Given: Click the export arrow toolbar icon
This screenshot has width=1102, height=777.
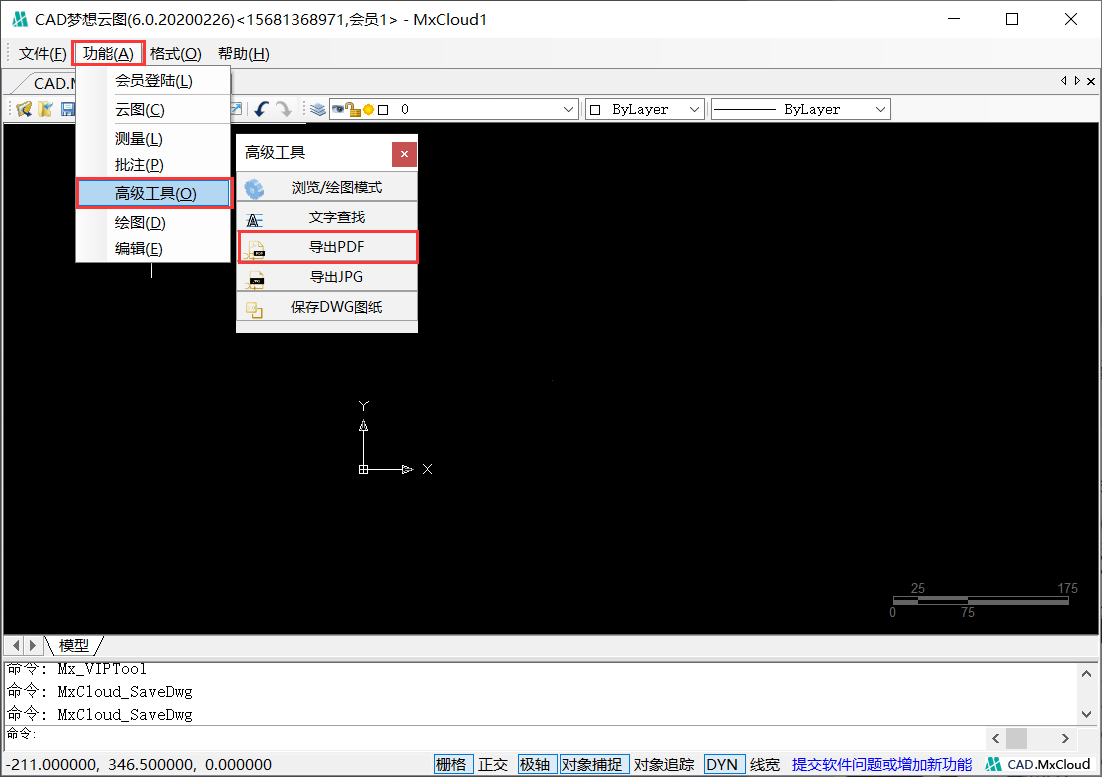Looking at the screenshot, I should [236, 109].
